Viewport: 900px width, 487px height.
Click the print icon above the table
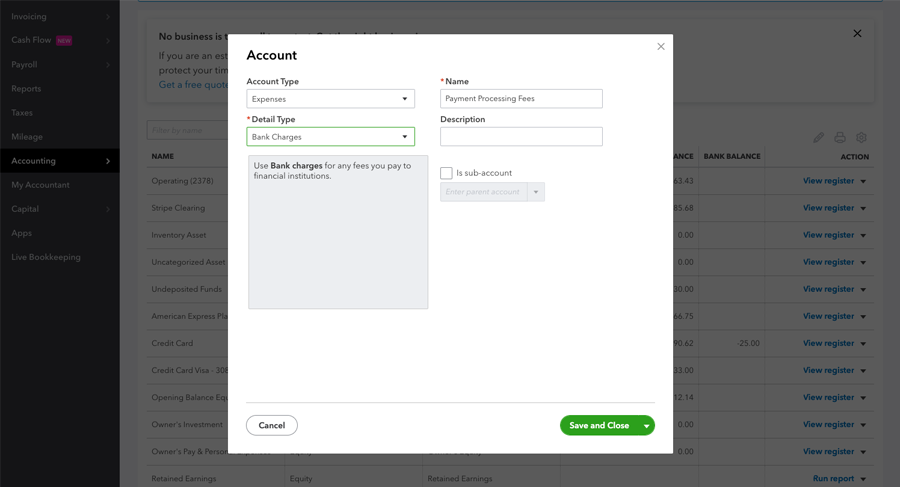[840, 138]
